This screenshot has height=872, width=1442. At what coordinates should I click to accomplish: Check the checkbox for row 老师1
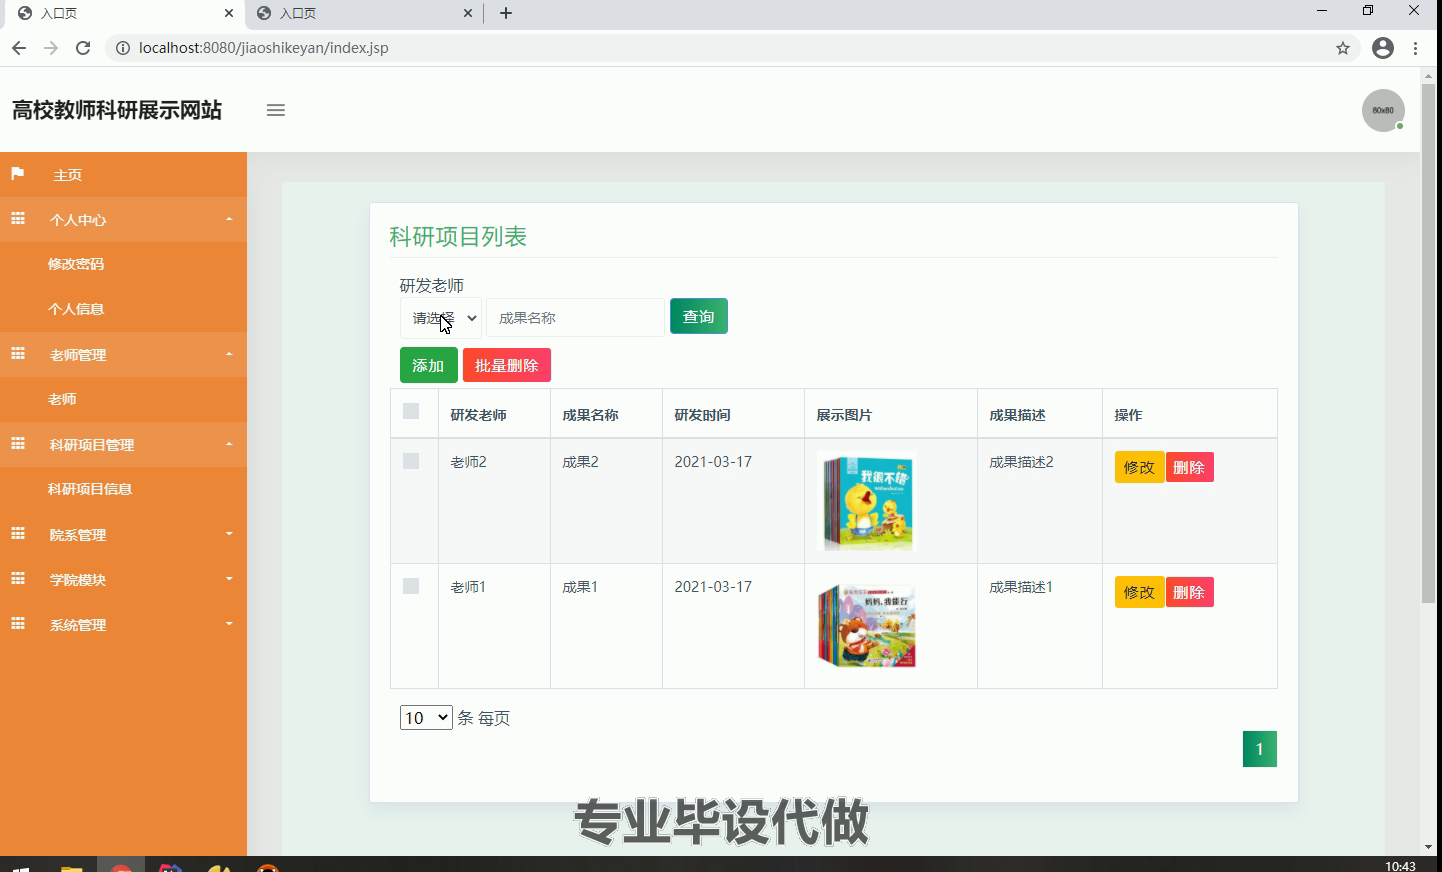(x=411, y=586)
